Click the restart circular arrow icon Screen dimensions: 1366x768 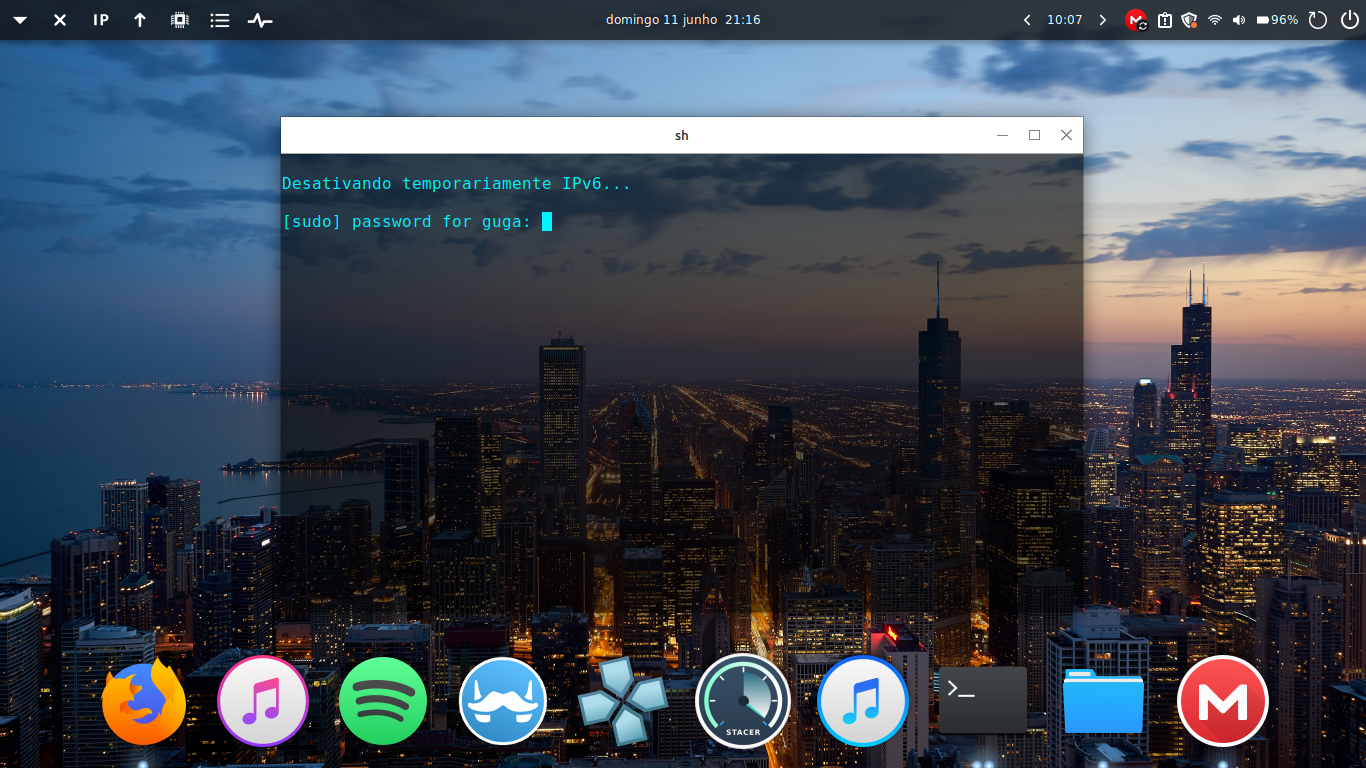[x=1318, y=20]
